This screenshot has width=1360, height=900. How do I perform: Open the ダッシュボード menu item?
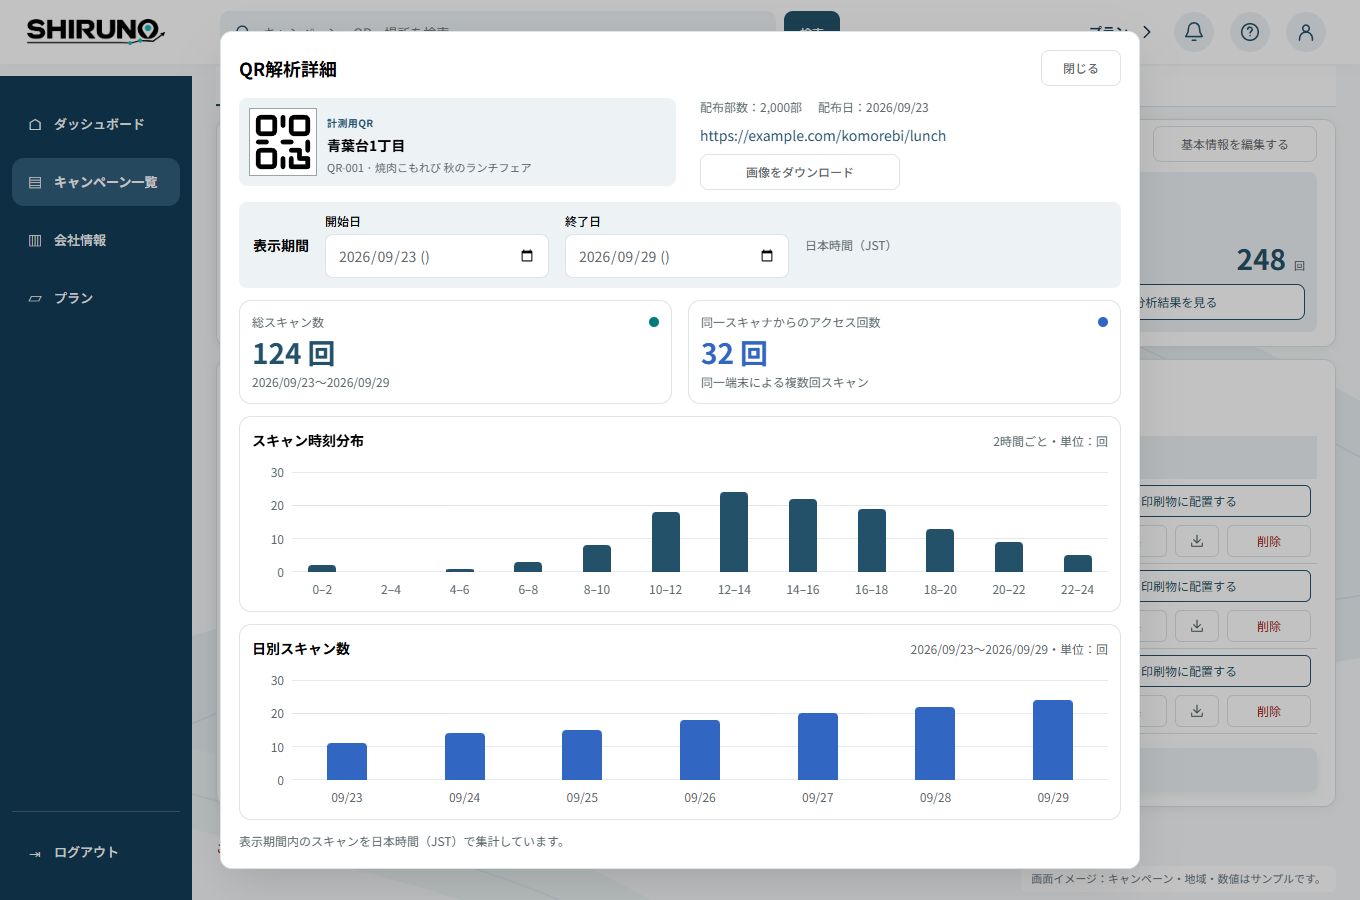coord(96,124)
